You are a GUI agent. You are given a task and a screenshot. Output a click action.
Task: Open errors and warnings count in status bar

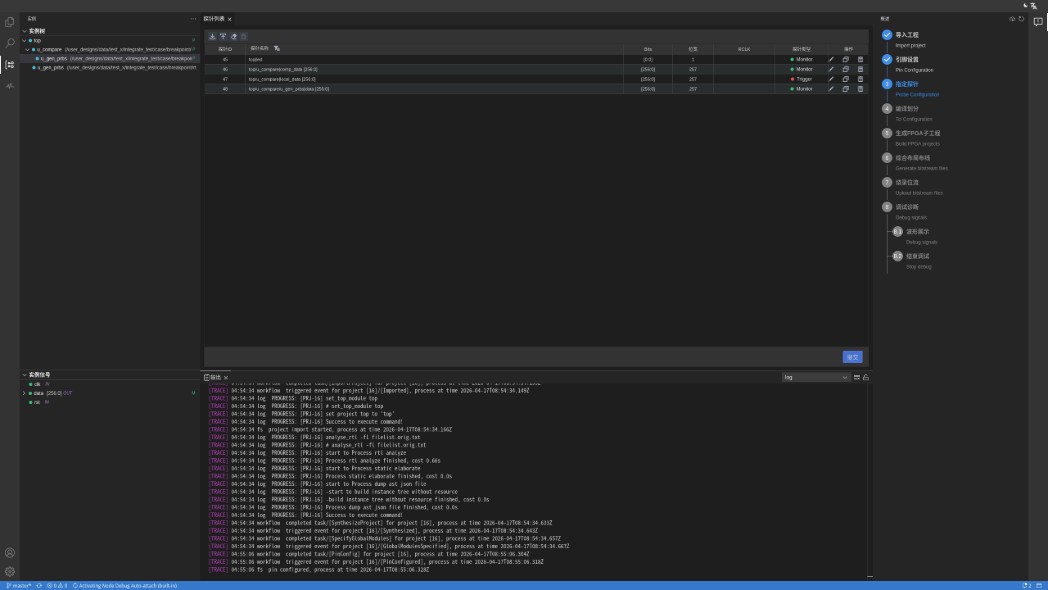point(57,586)
